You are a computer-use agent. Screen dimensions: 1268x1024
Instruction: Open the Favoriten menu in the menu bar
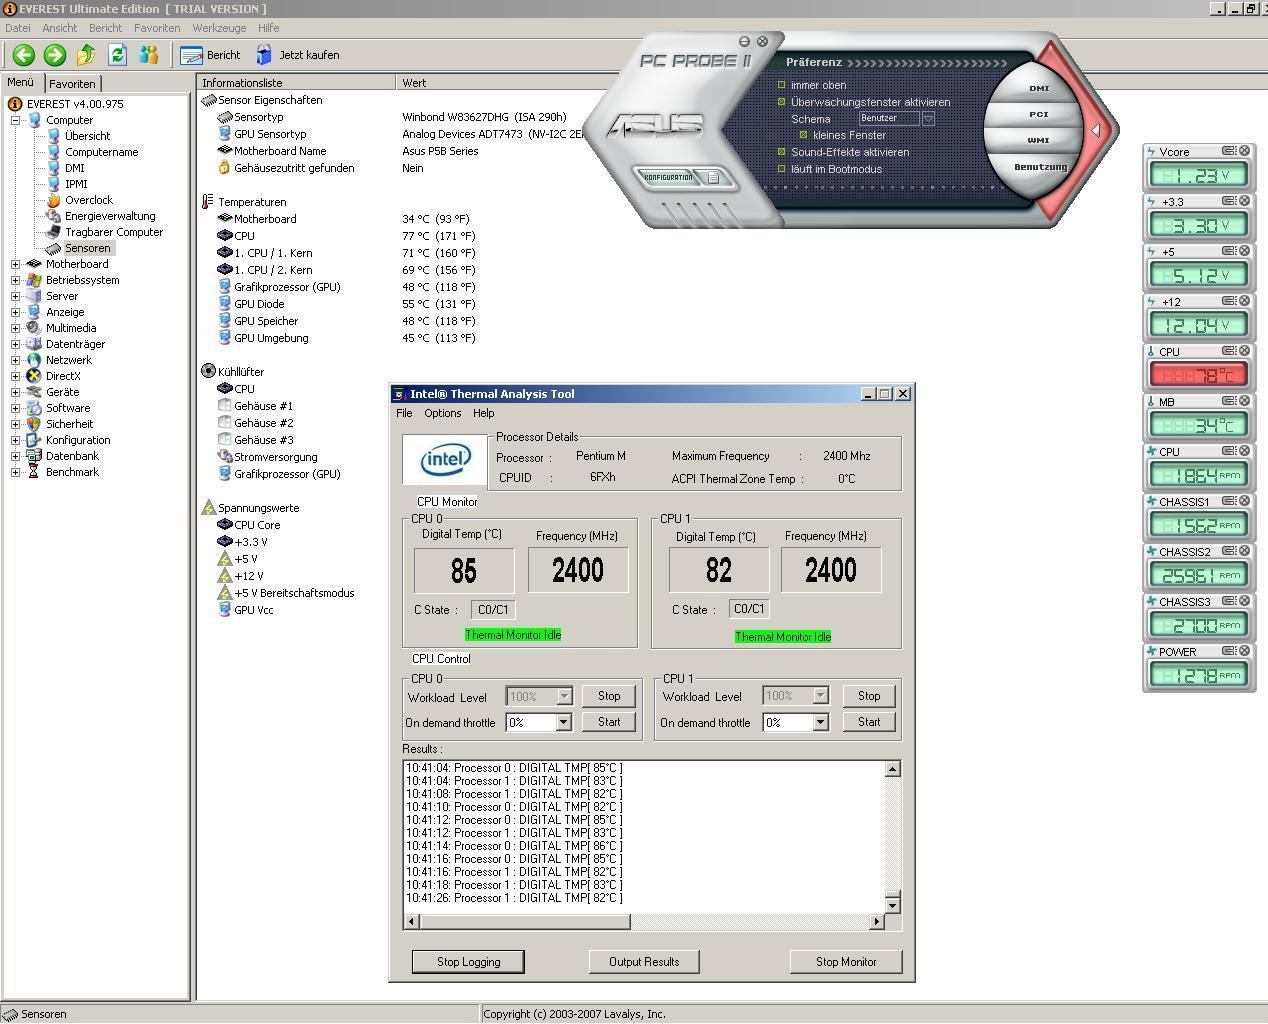click(157, 28)
